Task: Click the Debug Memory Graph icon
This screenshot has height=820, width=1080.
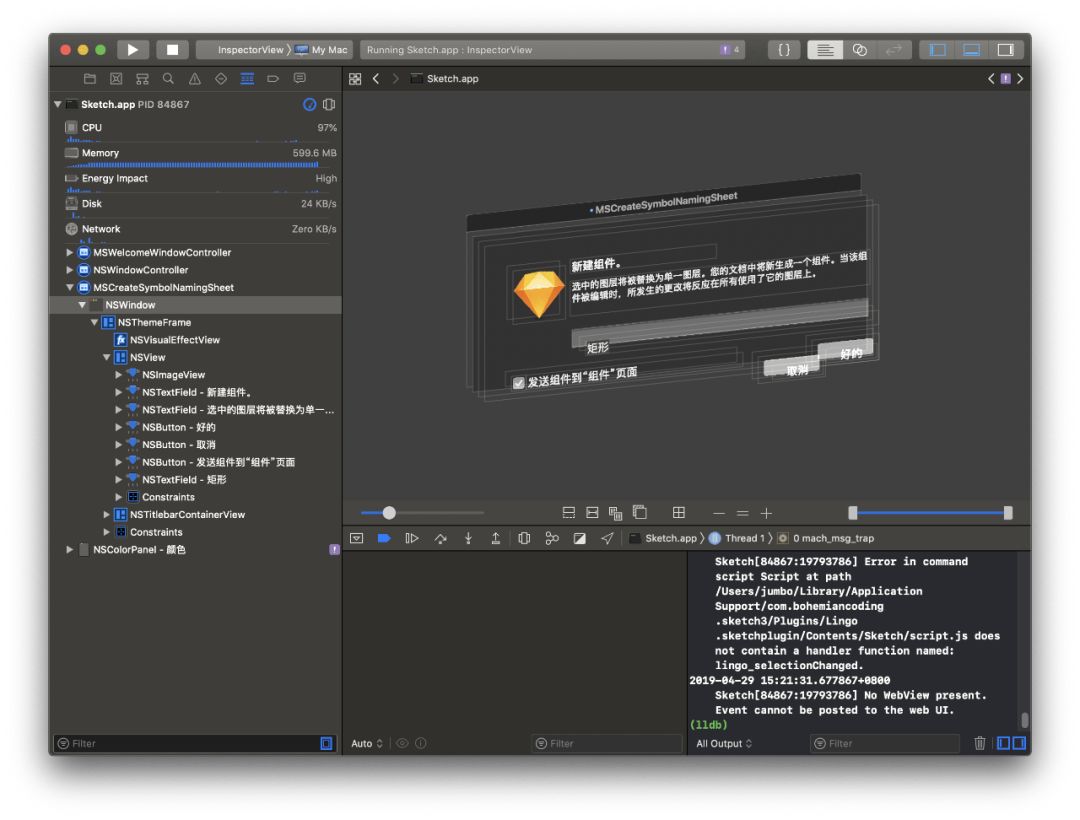Action: tap(552, 538)
